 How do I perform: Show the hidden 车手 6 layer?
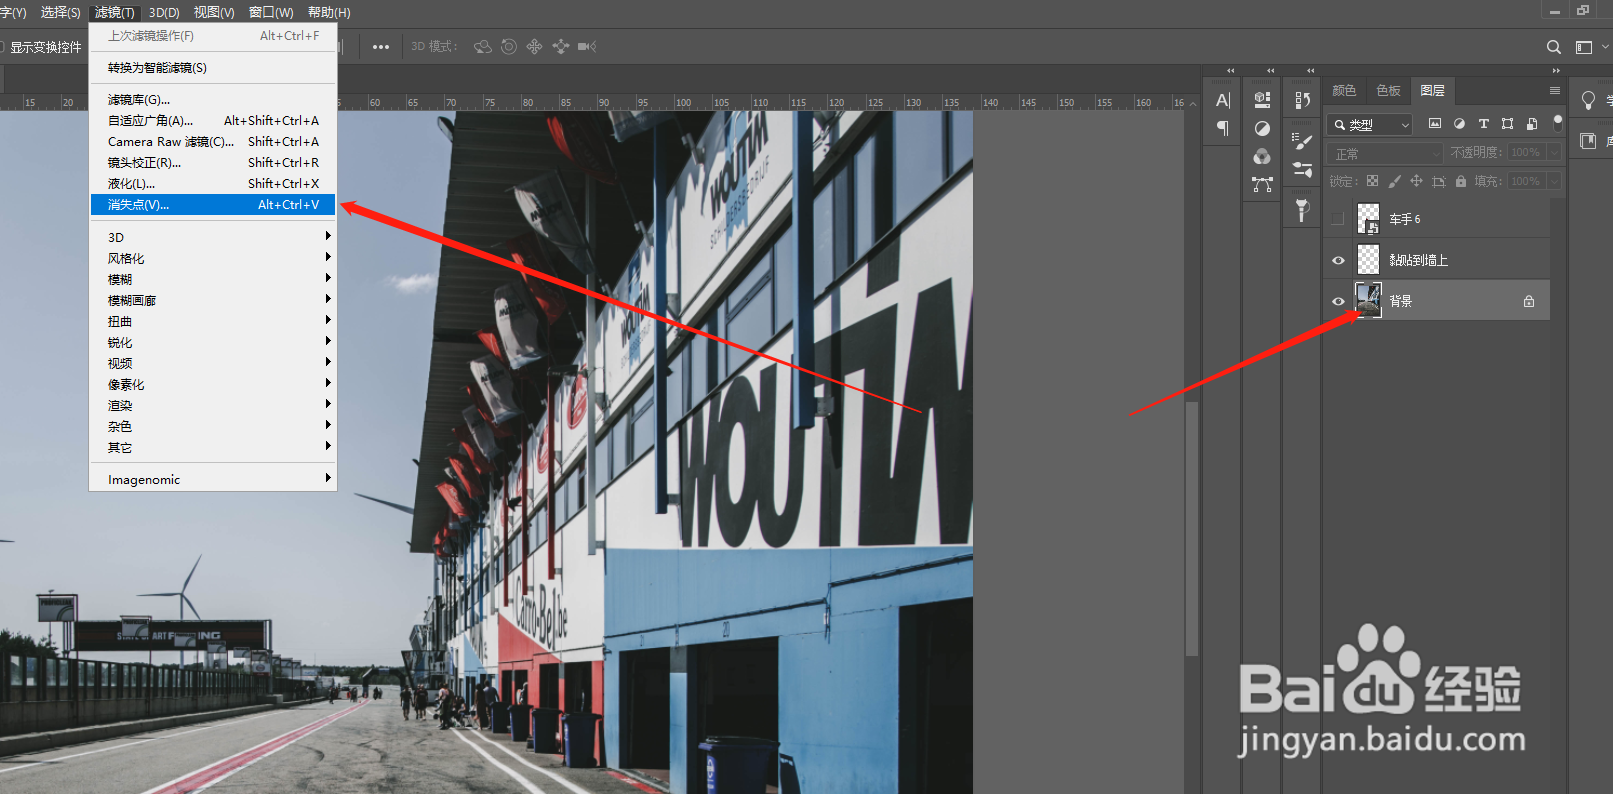coord(1338,219)
